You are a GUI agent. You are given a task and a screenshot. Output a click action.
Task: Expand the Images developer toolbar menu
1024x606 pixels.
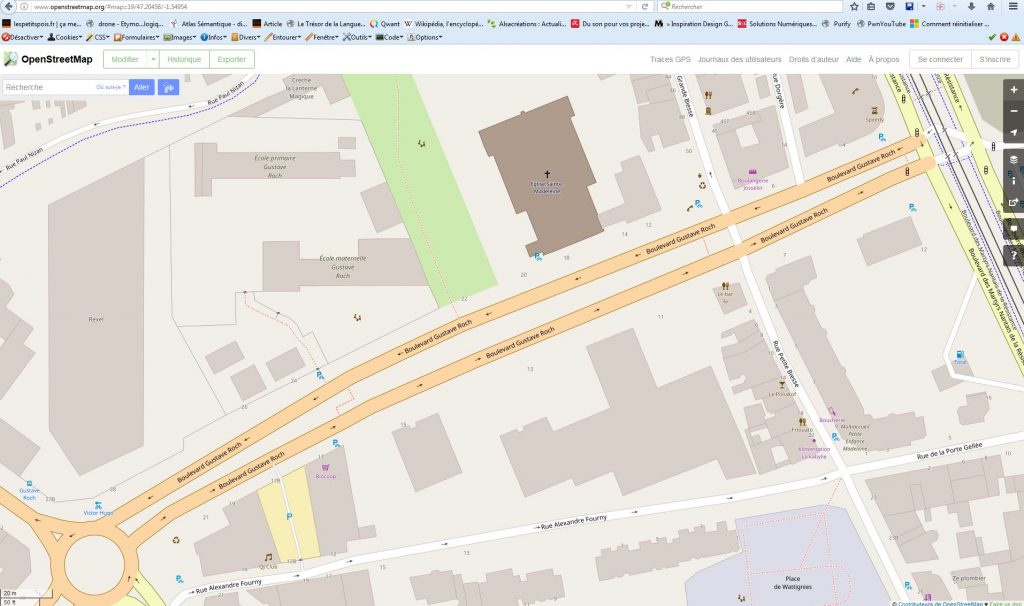[x=179, y=37]
